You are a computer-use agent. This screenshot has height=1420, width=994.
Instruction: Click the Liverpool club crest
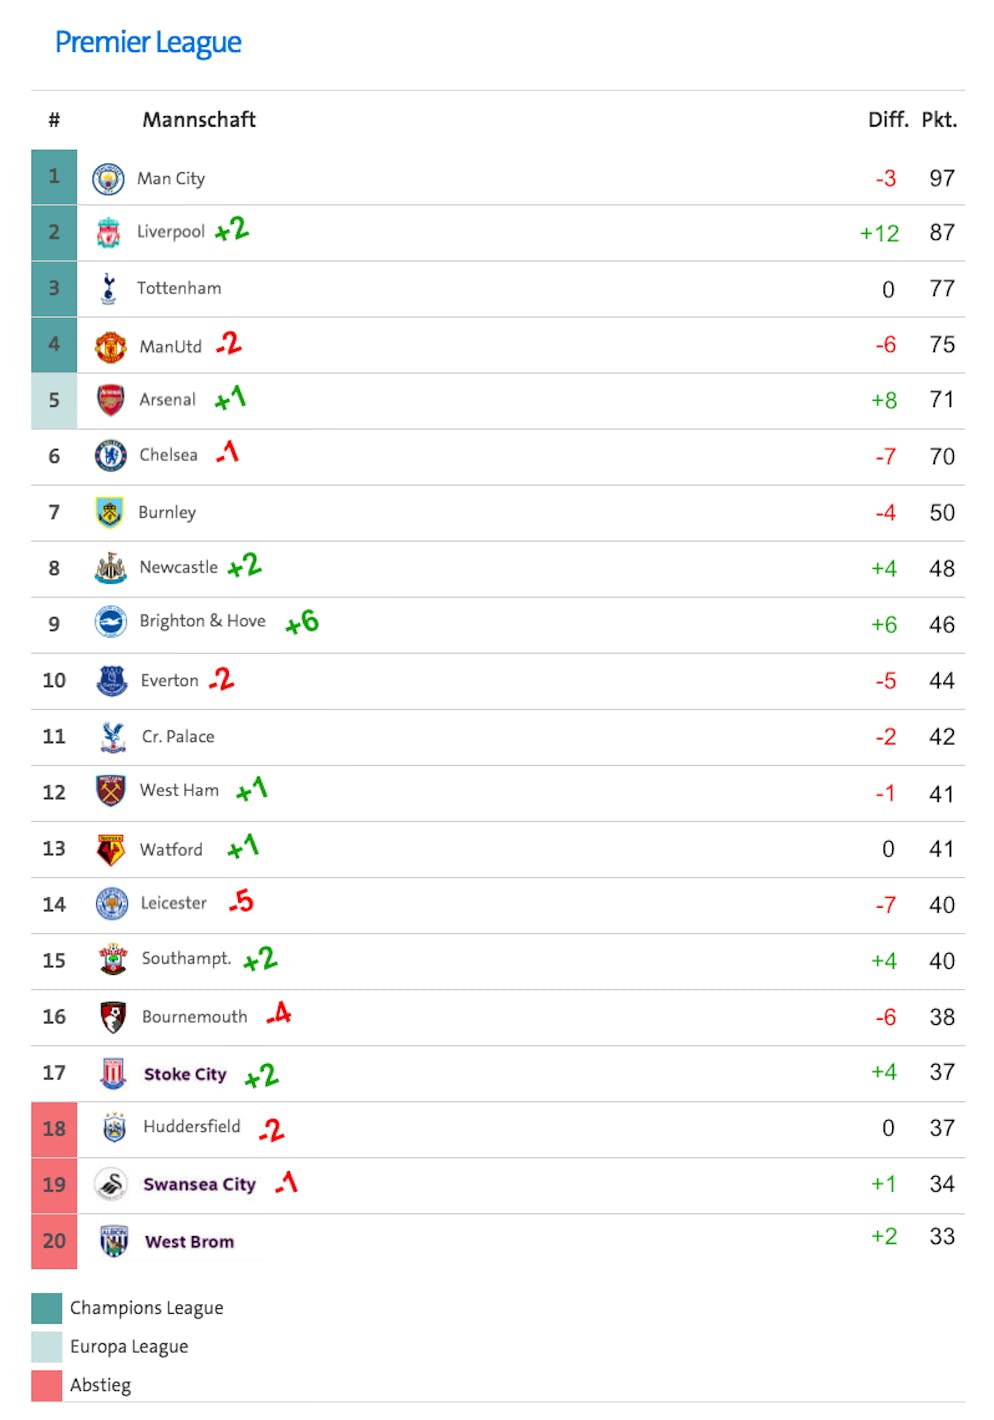(x=108, y=233)
